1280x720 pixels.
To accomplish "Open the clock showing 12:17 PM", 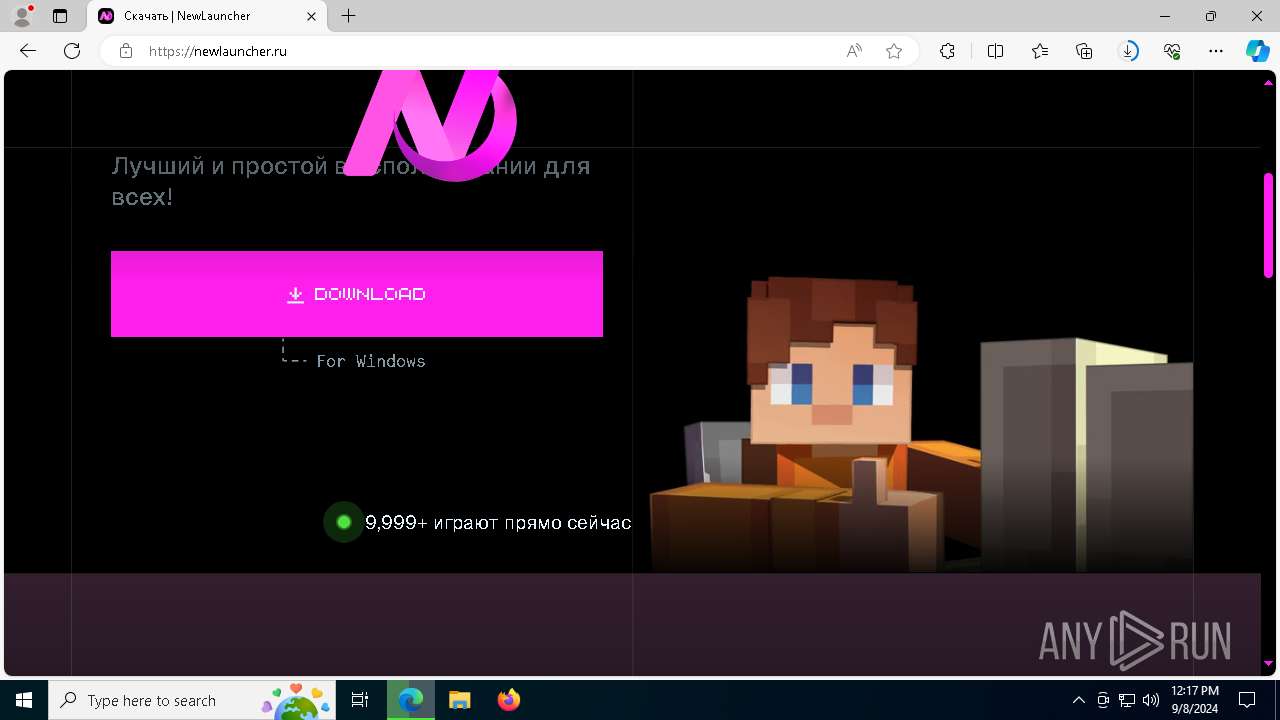I will tap(1194, 700).
